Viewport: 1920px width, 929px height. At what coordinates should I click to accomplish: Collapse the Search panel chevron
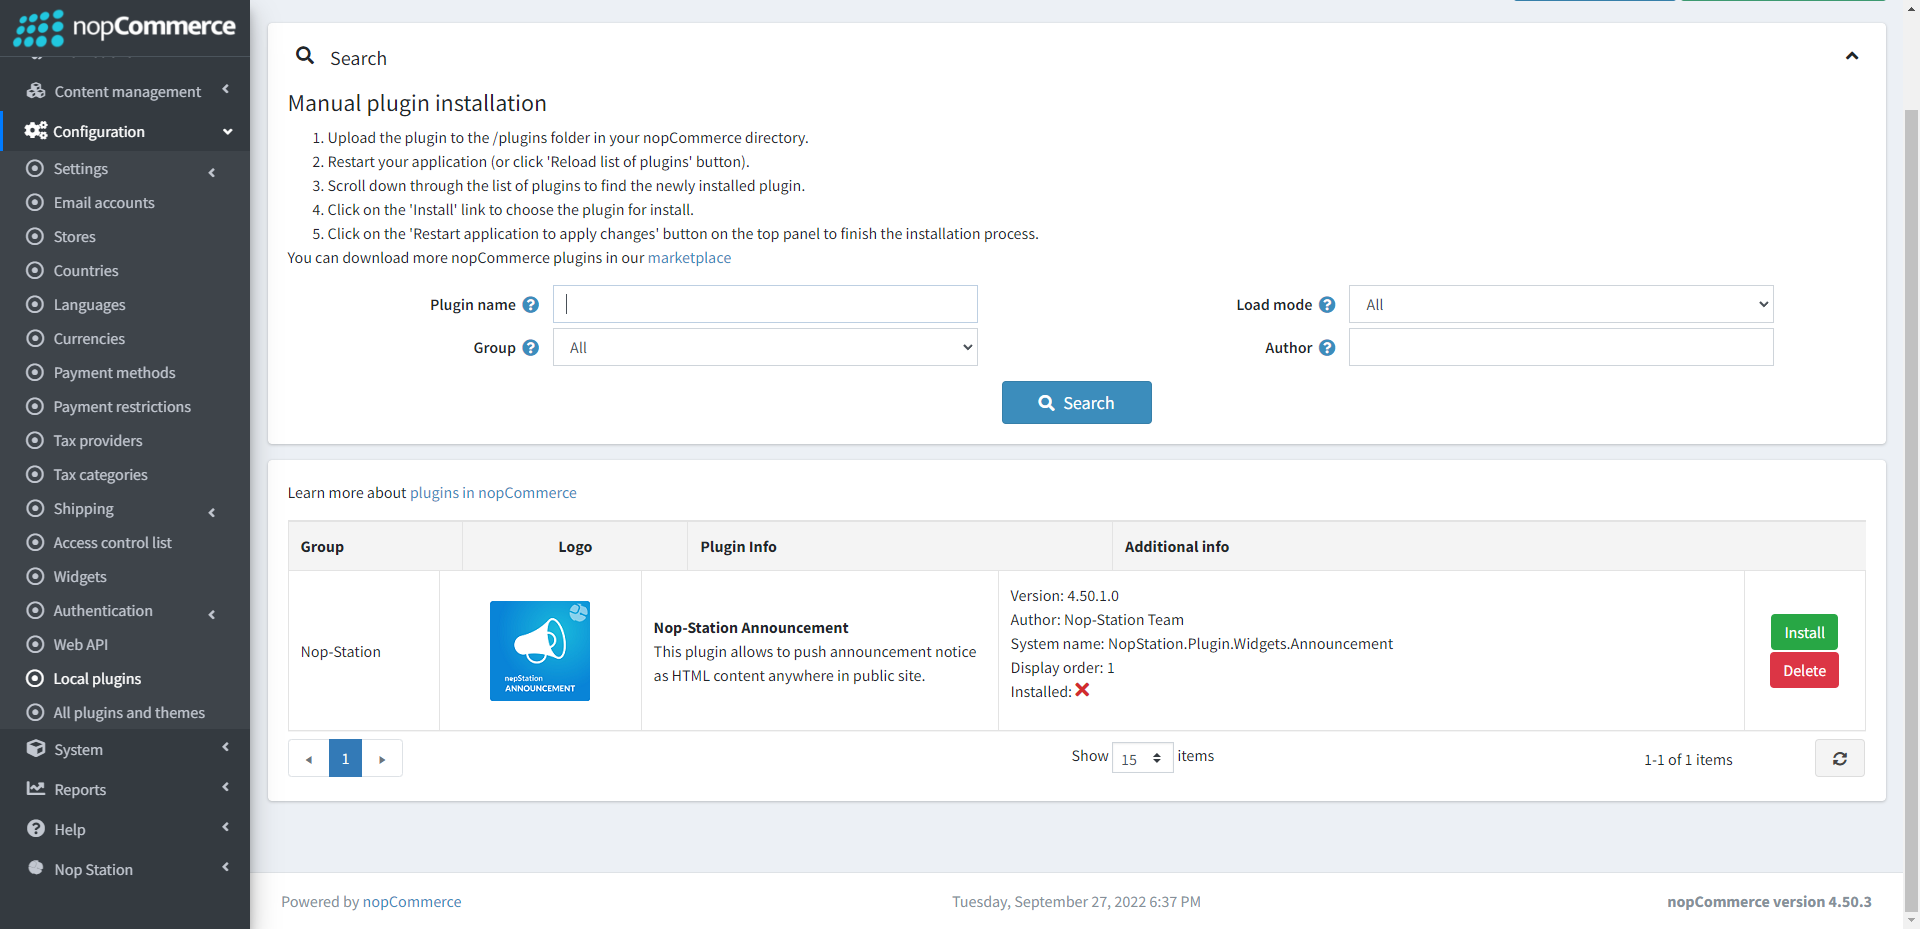click(x=1852, y=56)
